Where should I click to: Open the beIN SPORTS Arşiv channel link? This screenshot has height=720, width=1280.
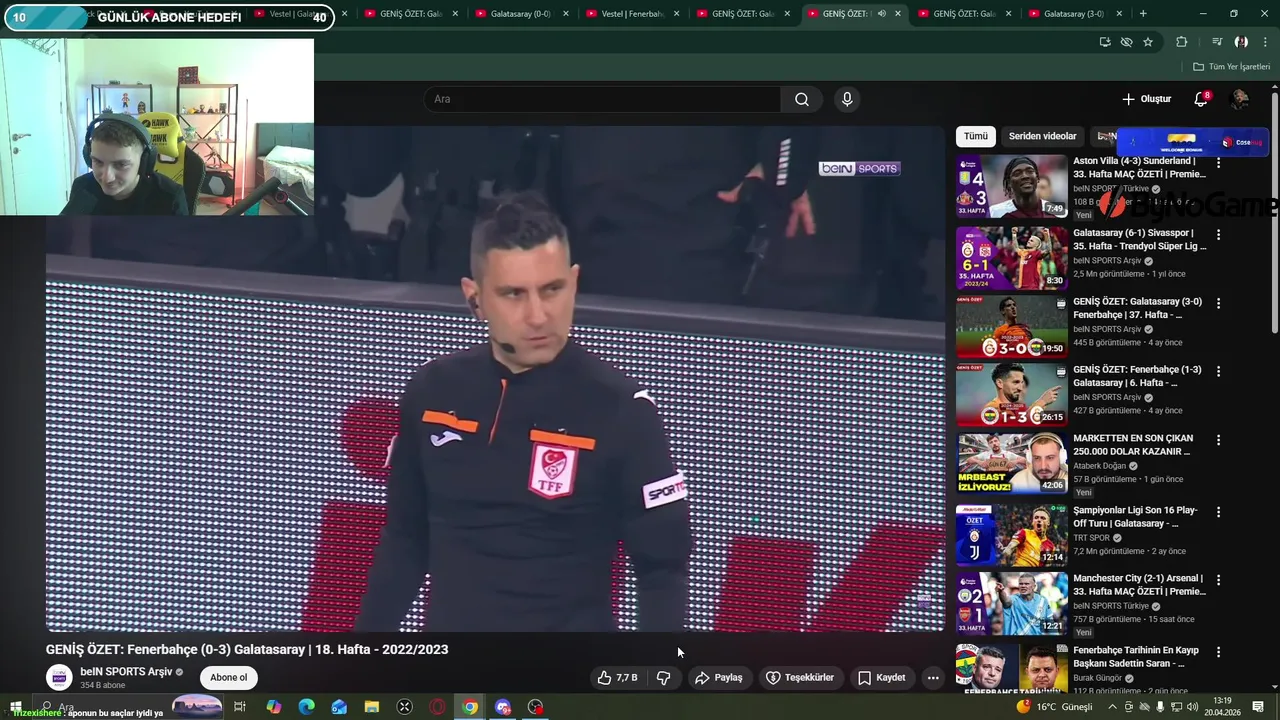tap(126, 672)
